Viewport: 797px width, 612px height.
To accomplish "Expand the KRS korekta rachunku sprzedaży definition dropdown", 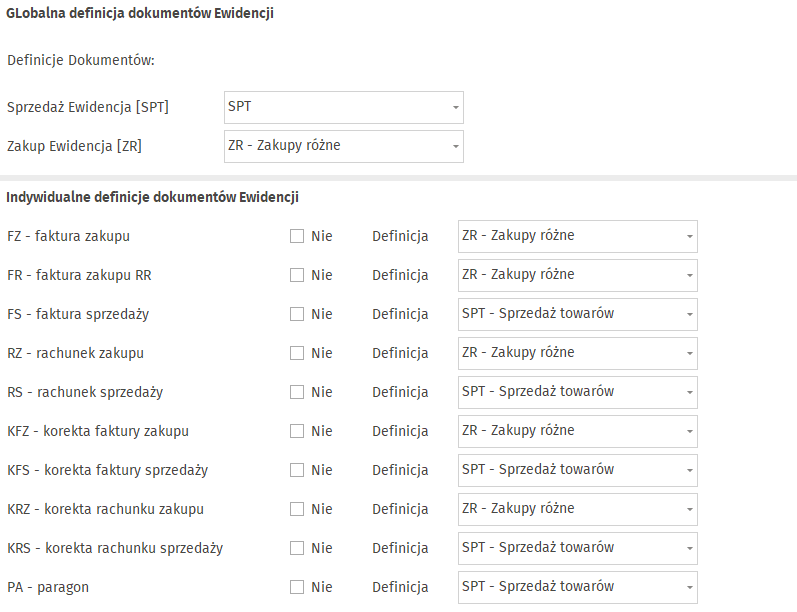I will point(577,548).
